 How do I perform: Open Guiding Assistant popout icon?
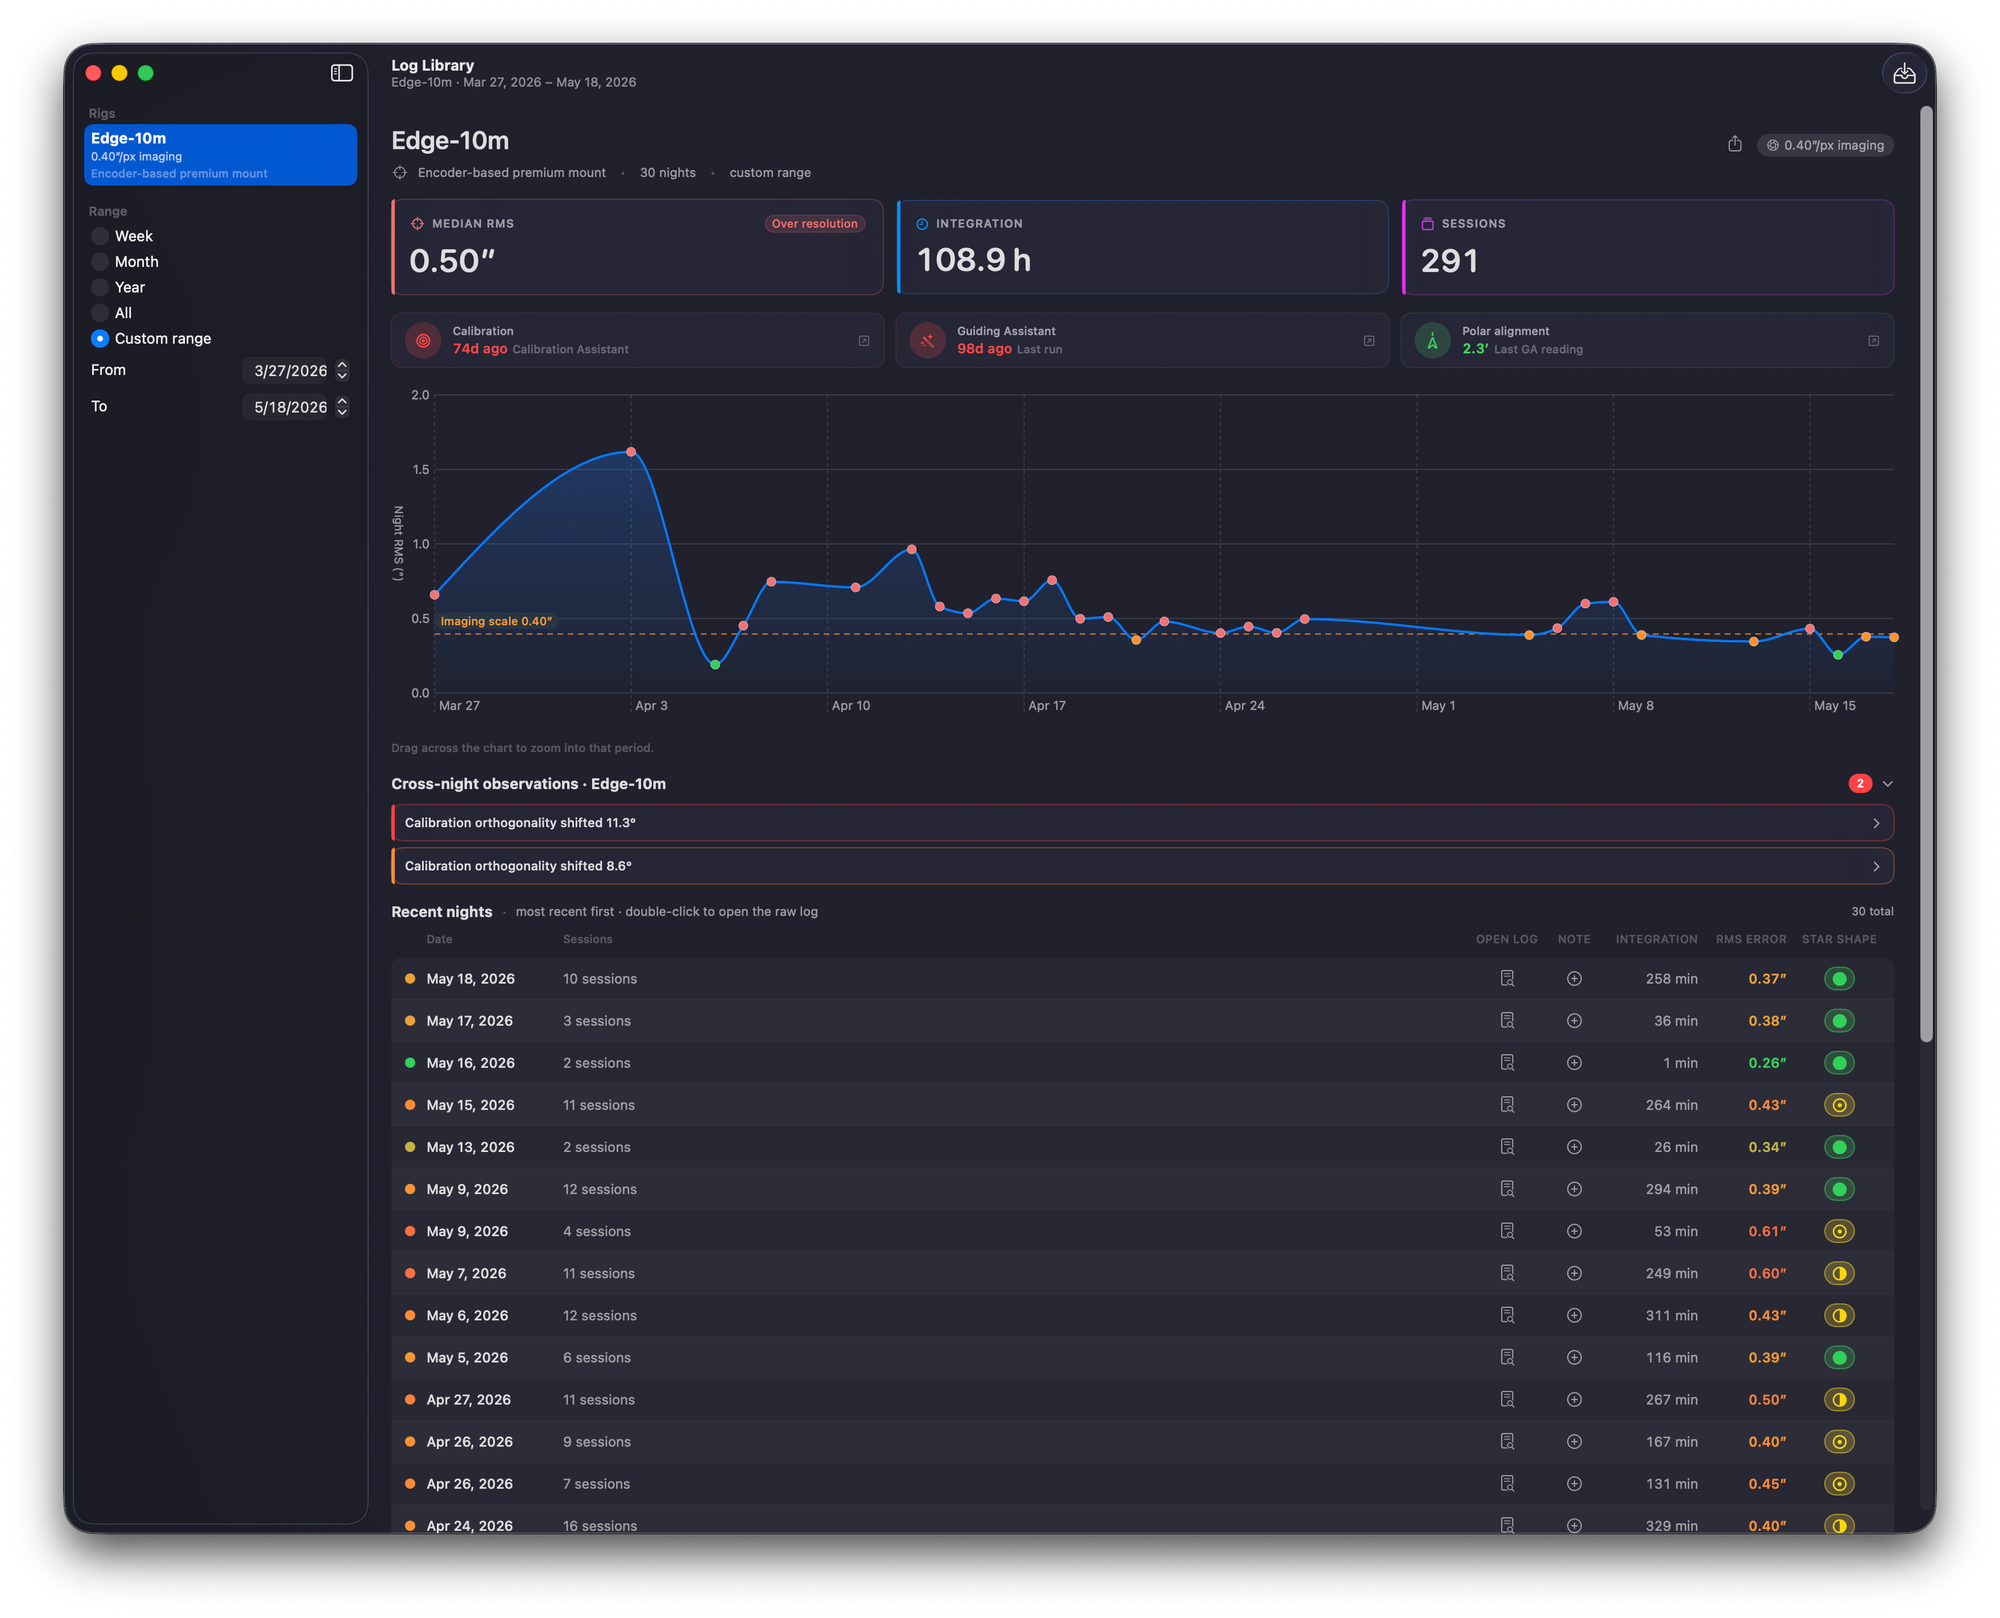point(1369,341)
